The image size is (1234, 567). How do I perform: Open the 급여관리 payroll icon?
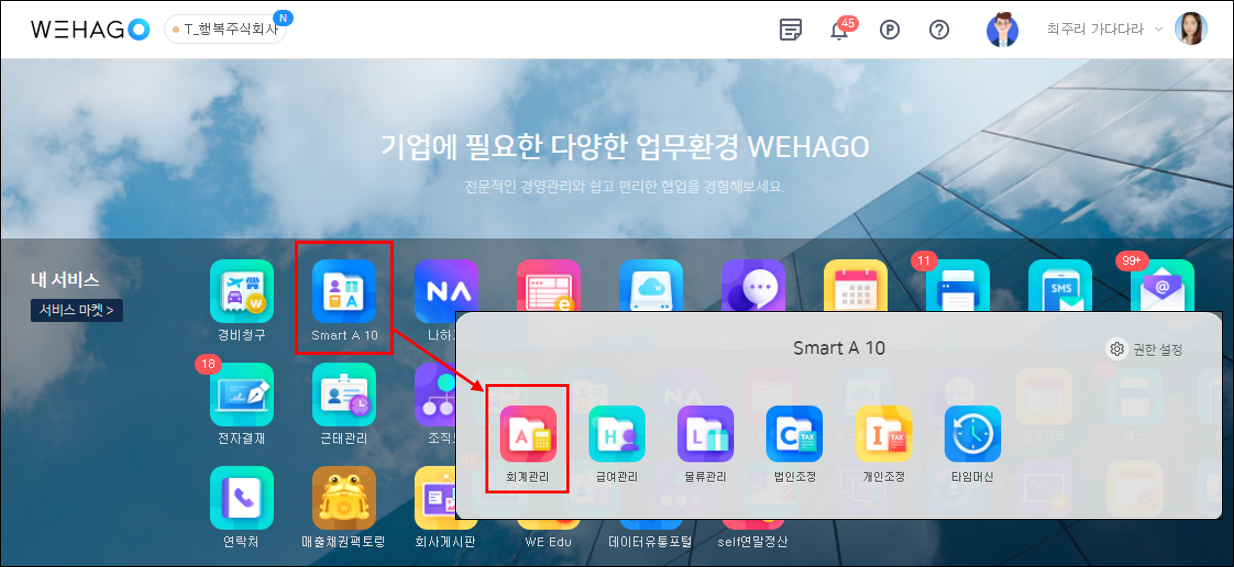tap(616, 433)
